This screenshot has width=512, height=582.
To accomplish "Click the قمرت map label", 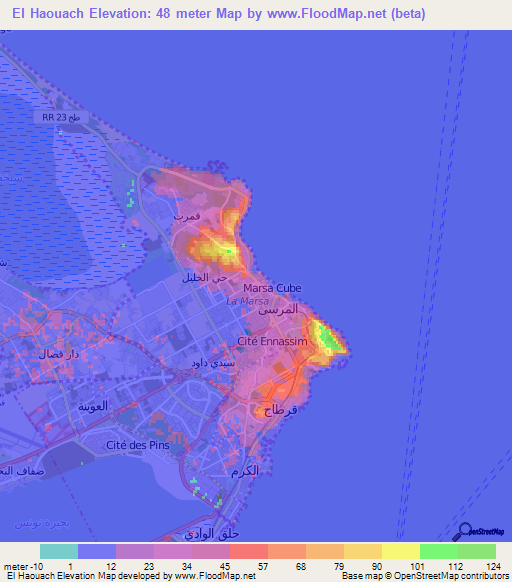I will pos(187,216).
